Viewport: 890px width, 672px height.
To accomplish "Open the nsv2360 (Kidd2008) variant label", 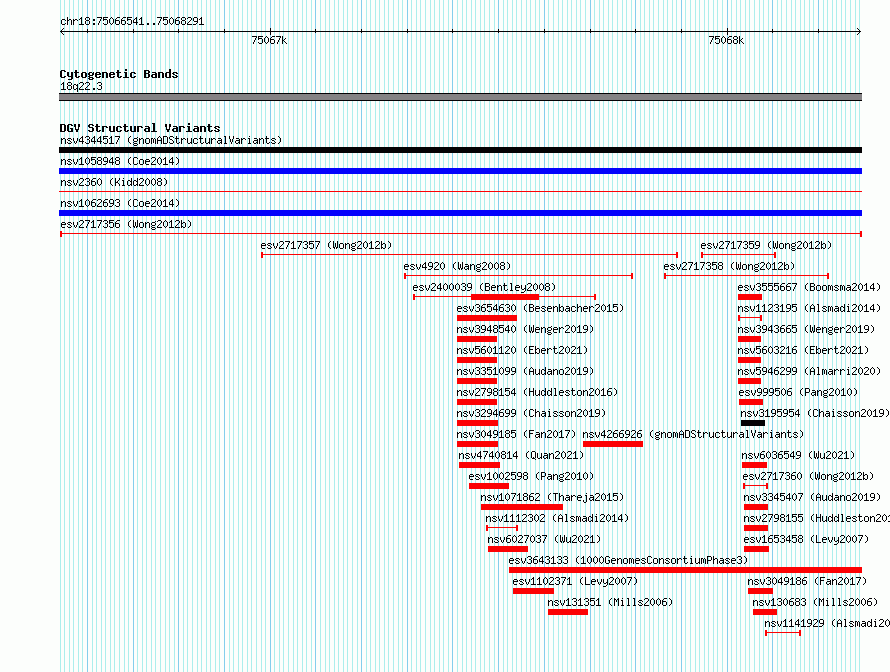I will pos(114,182).
